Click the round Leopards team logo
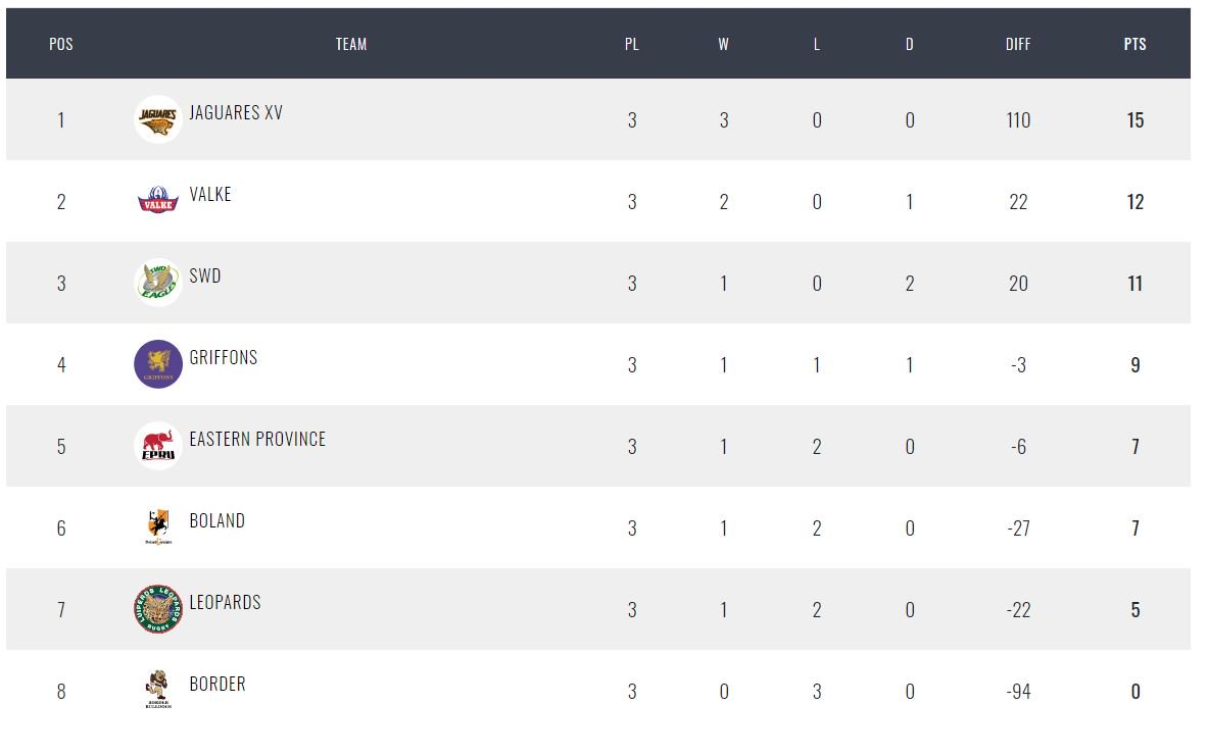Viewport: 1208px width, 754px height. click(x=158, y=609)
